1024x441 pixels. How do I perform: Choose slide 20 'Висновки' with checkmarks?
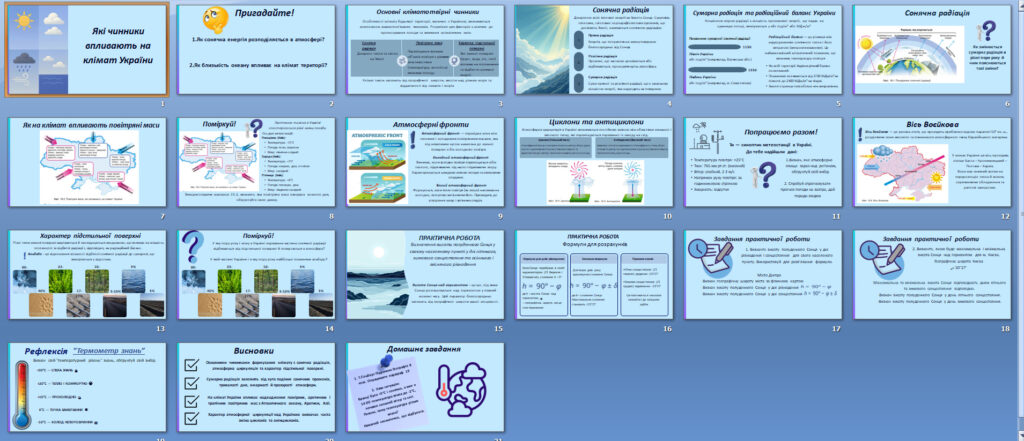[256, 387]
